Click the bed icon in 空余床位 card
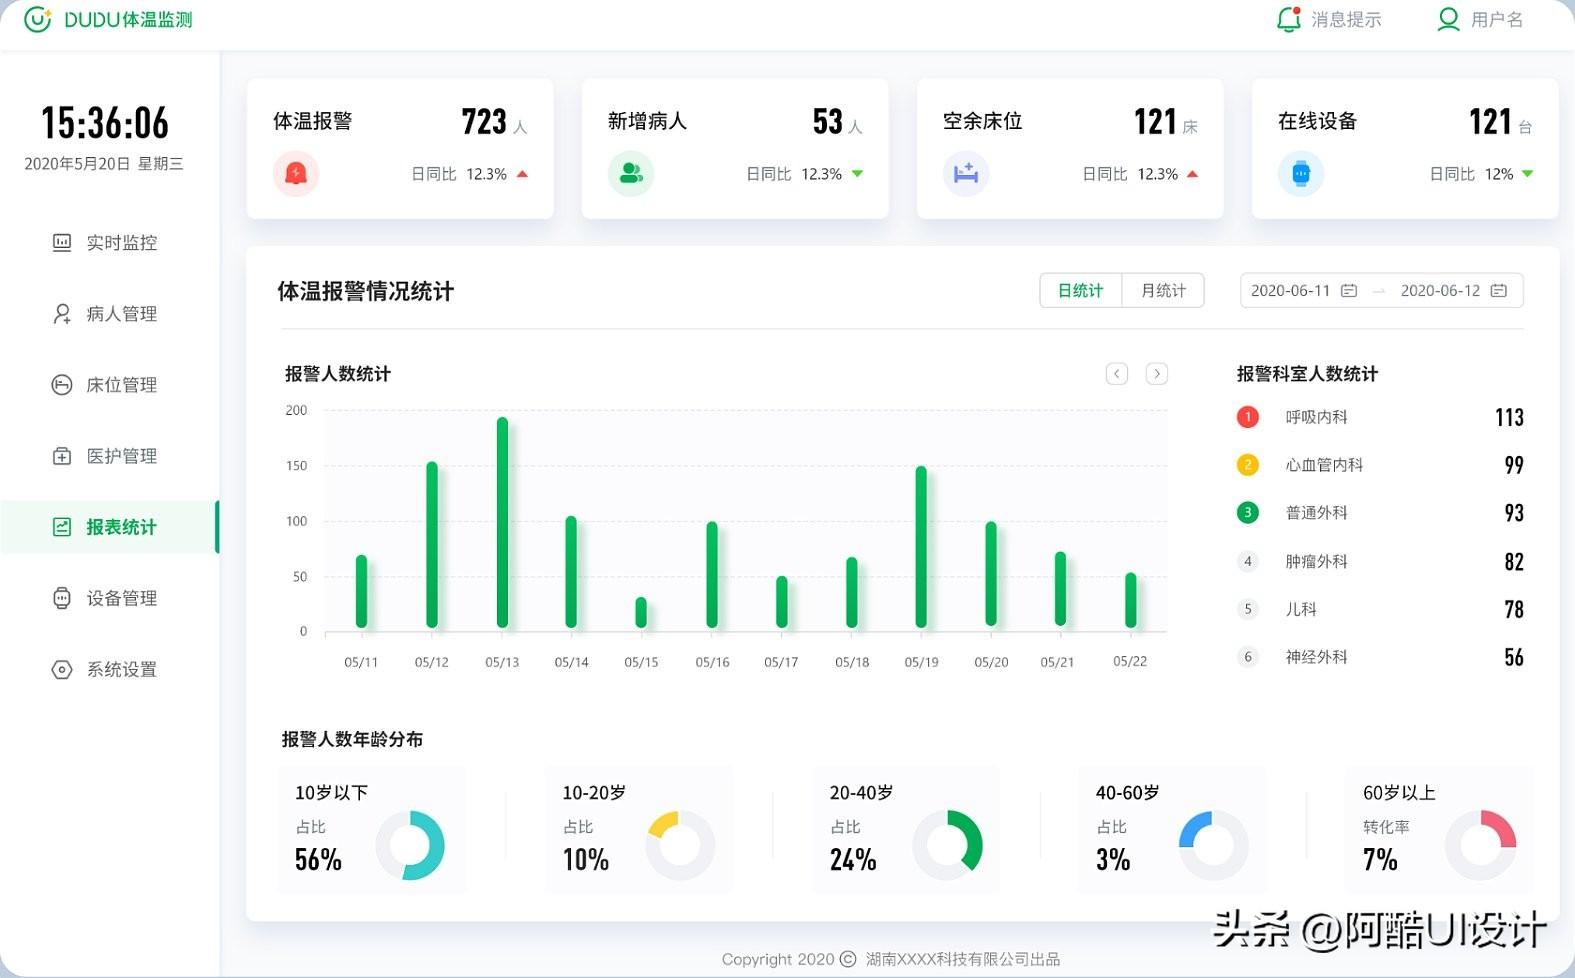 [966, 174]
